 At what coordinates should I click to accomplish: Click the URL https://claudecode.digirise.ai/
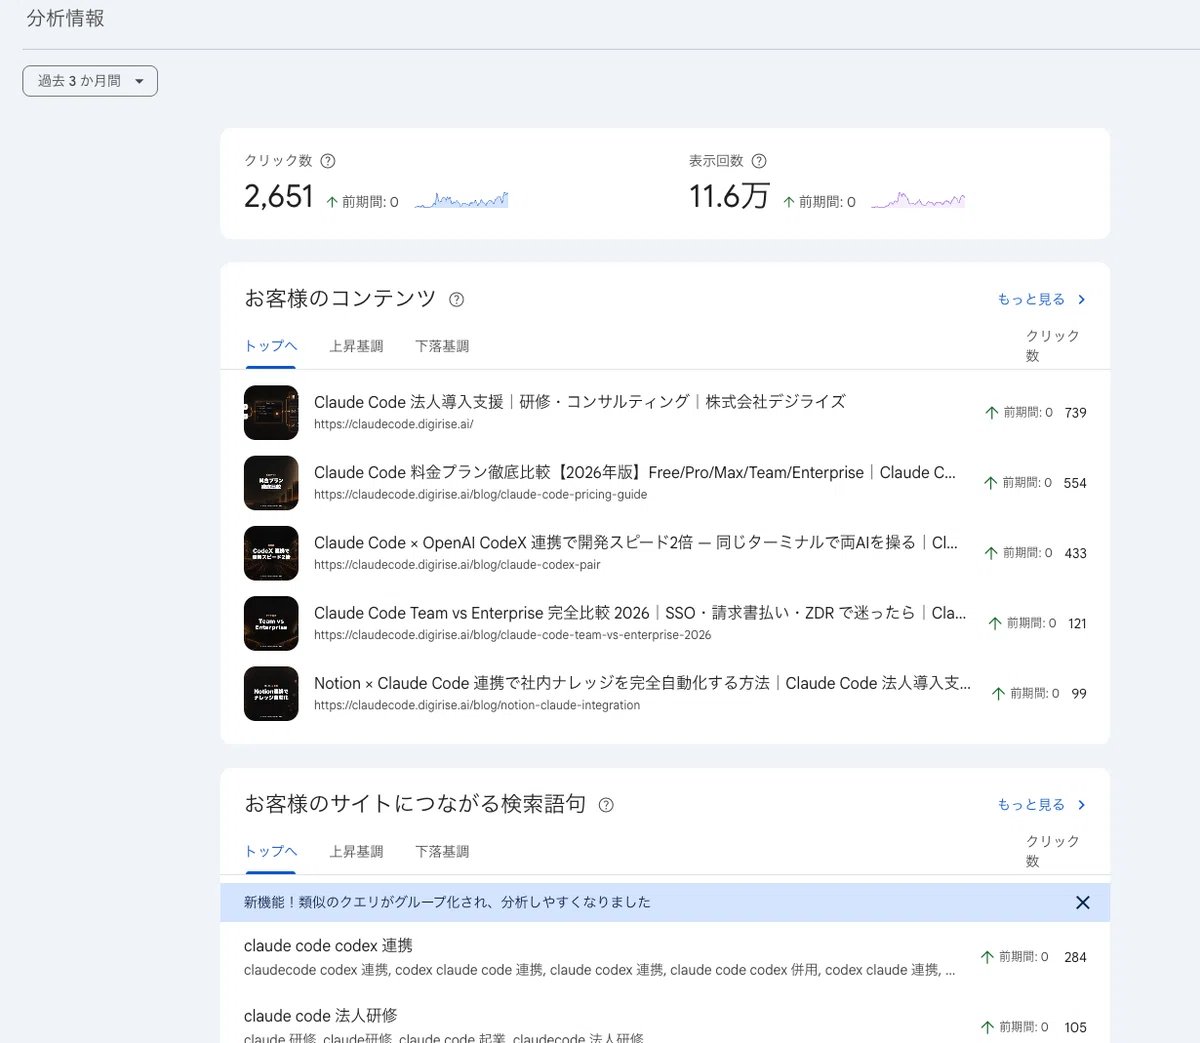[x=393, y=424]
